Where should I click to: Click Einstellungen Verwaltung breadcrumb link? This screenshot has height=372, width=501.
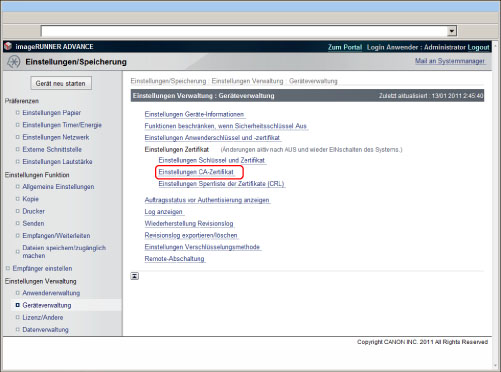[x=247, y=81]
